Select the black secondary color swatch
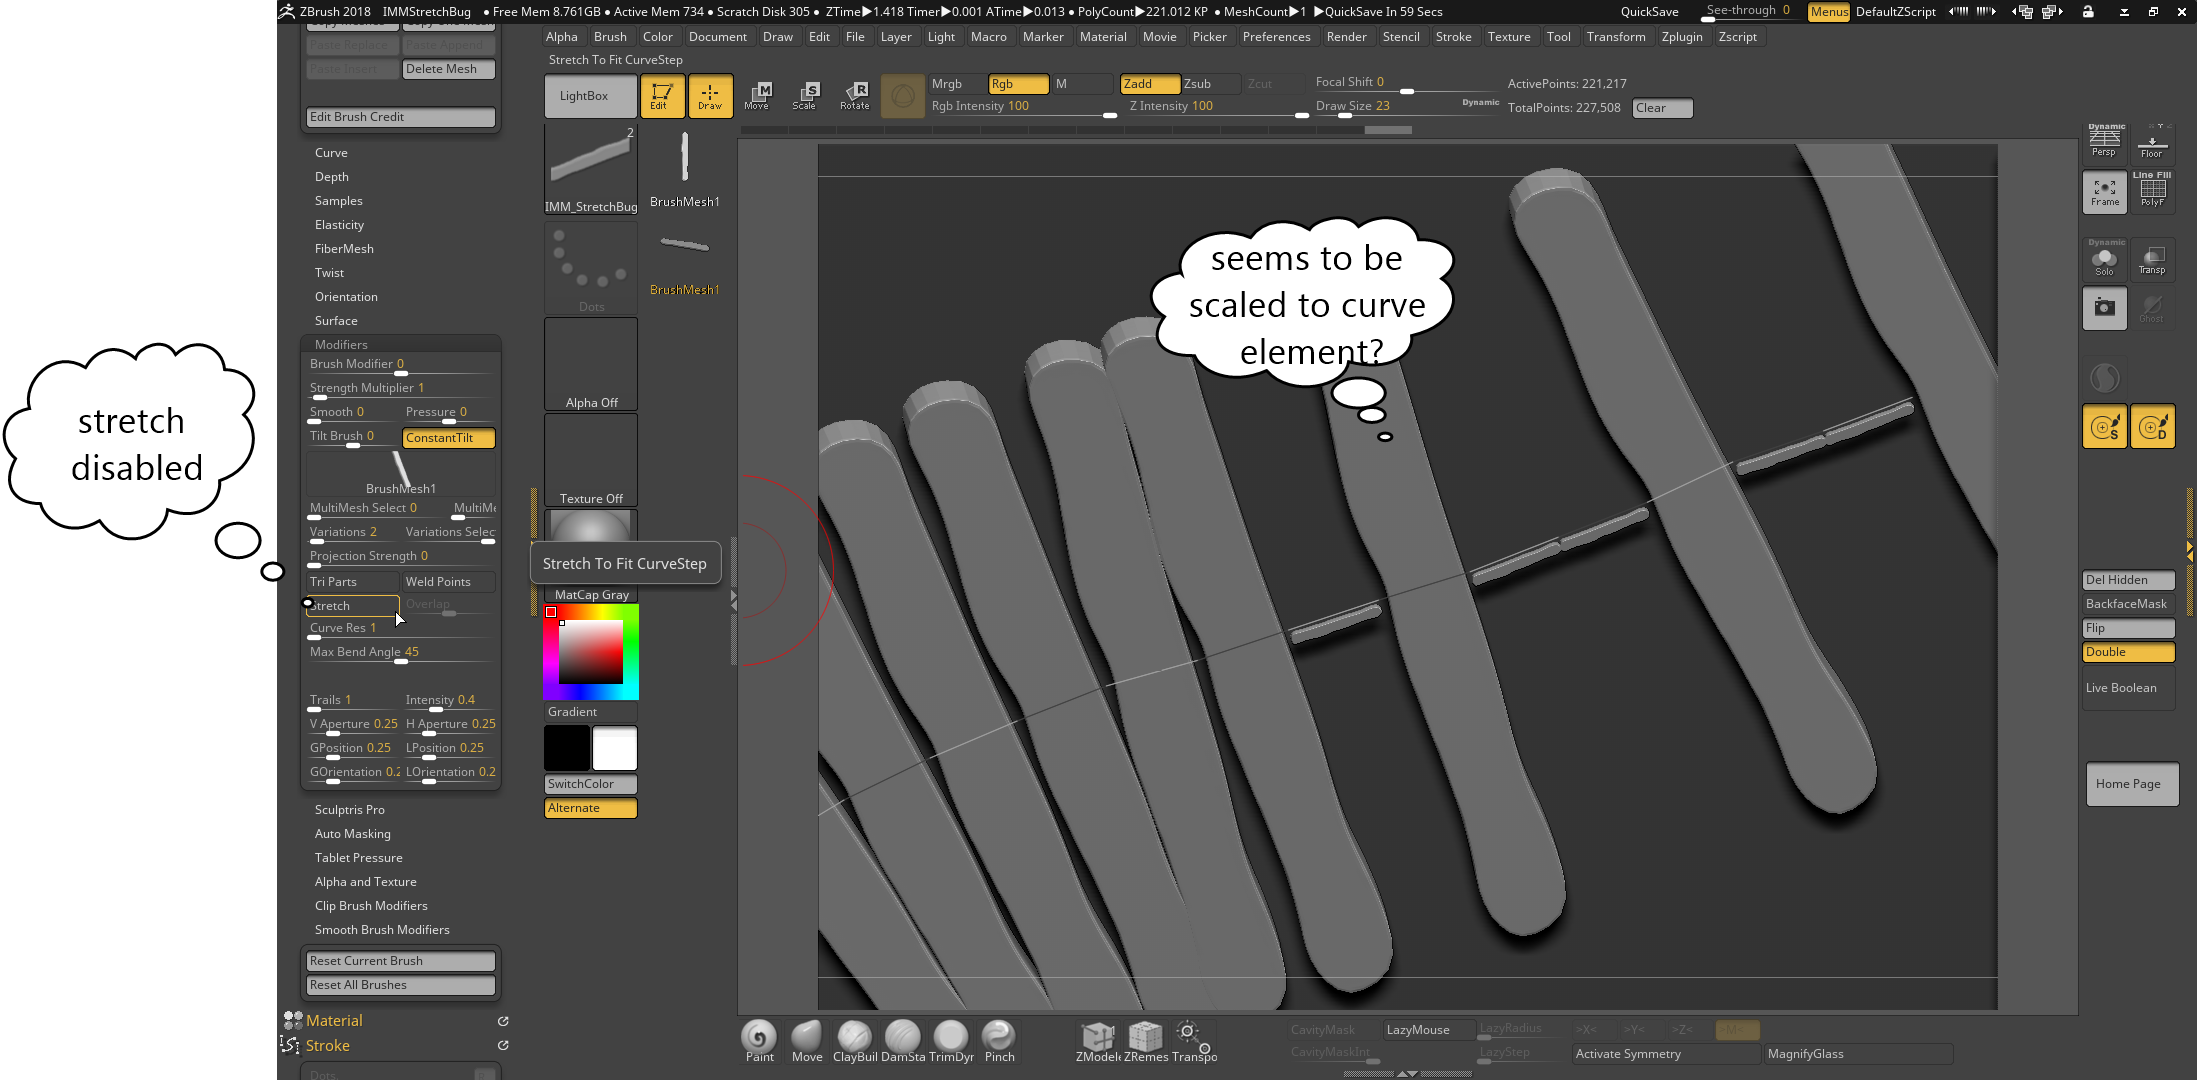The width and height of the screenshot is (2197, 1080). click(567, 748)
